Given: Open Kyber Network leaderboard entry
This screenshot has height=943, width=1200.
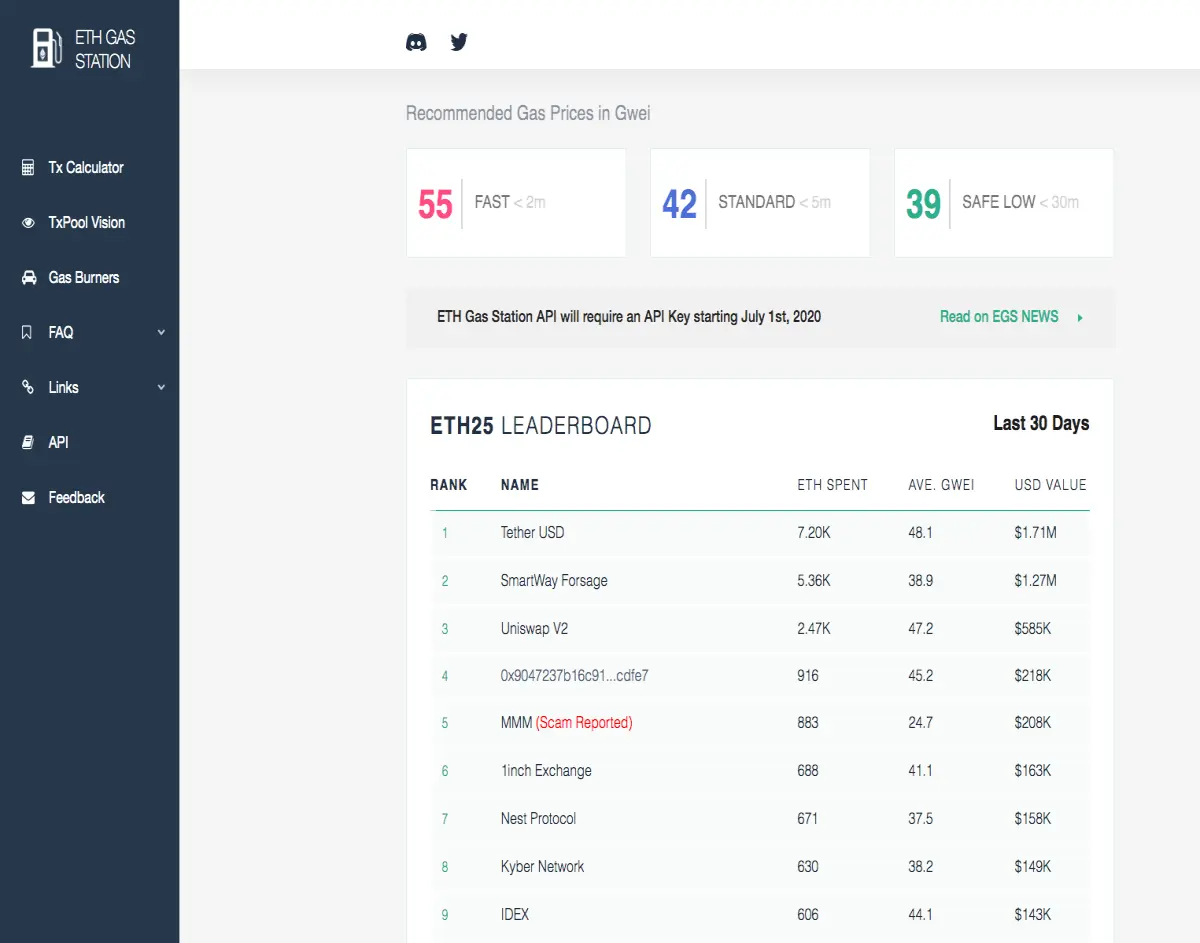Looking at the screenshot, I should point(542,867).
